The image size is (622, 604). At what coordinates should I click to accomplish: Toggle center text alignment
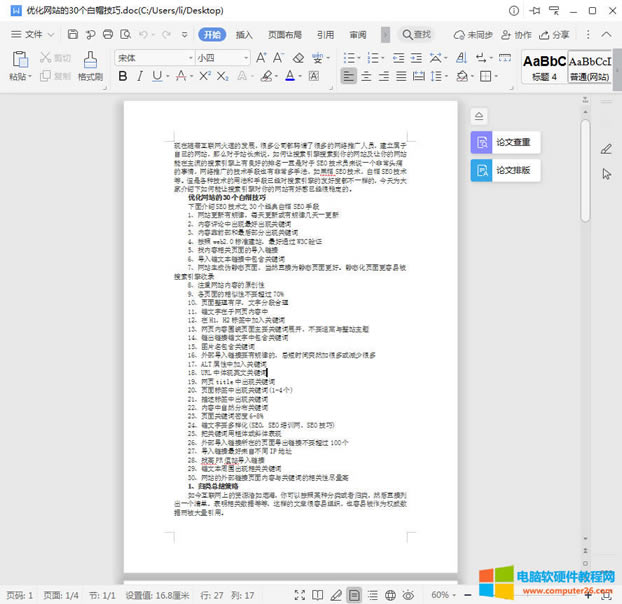(x=368, y=76)
